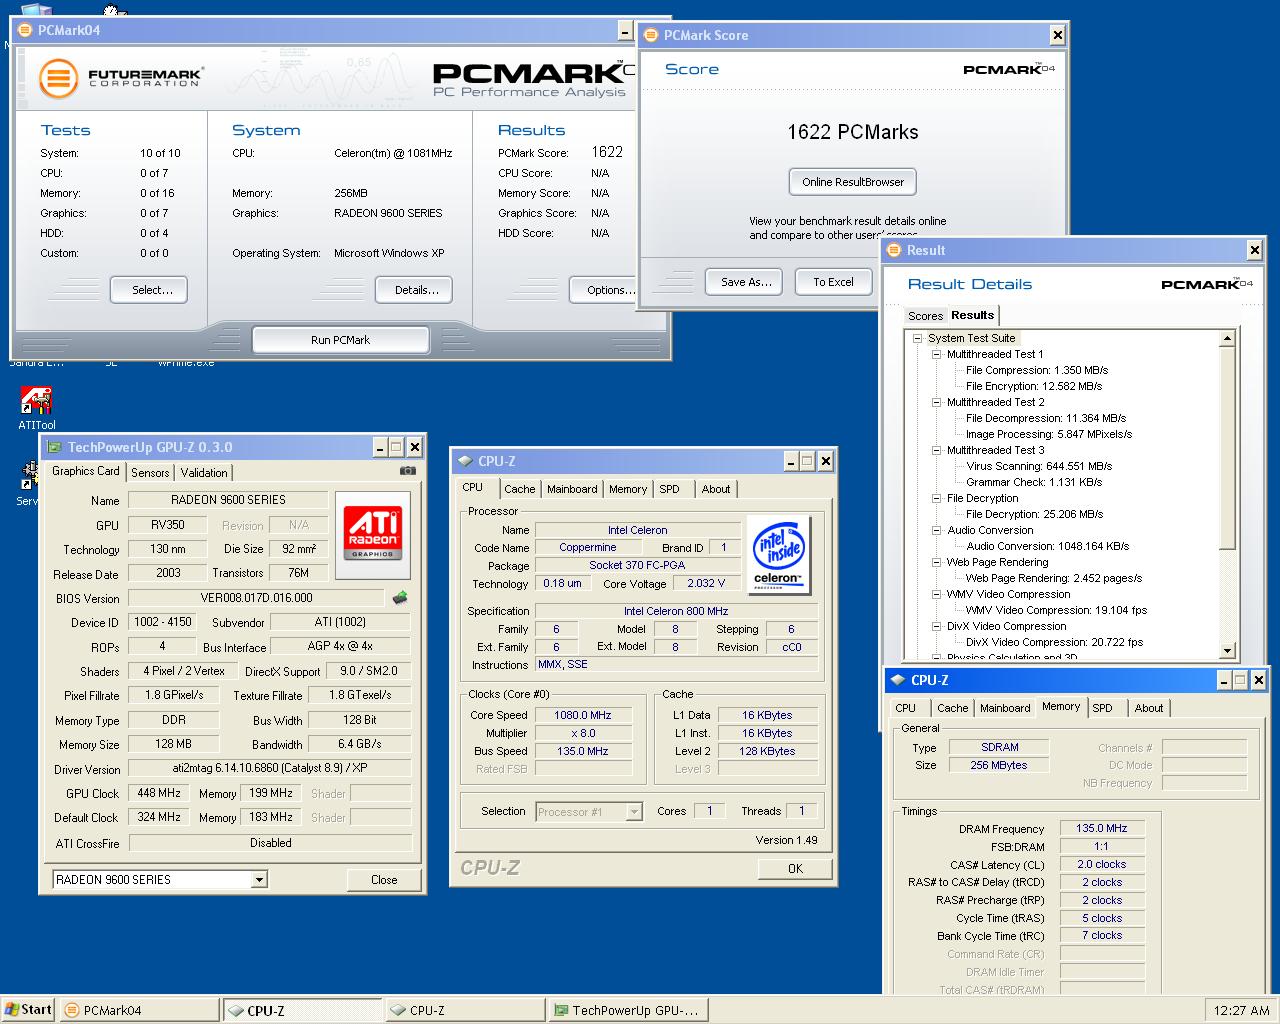Select Image Processing: 5.847 MPixels/s row
The image size is (1280, 1024).
(1048, 434)
